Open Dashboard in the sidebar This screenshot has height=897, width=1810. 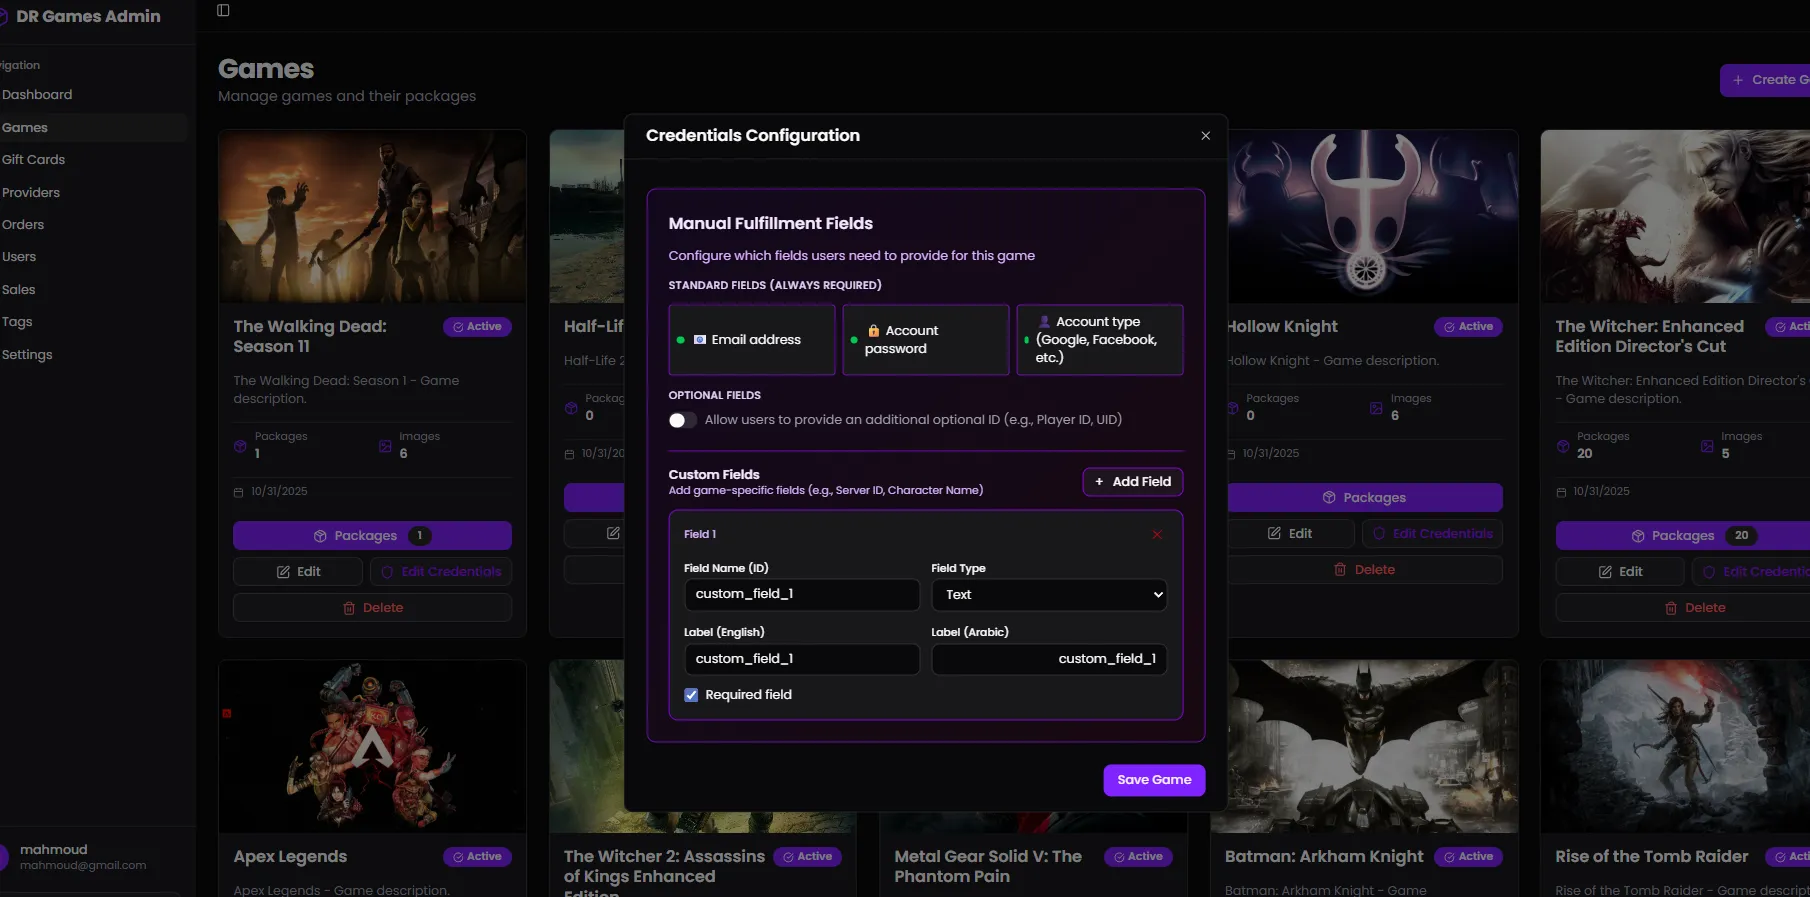[37, 95]
